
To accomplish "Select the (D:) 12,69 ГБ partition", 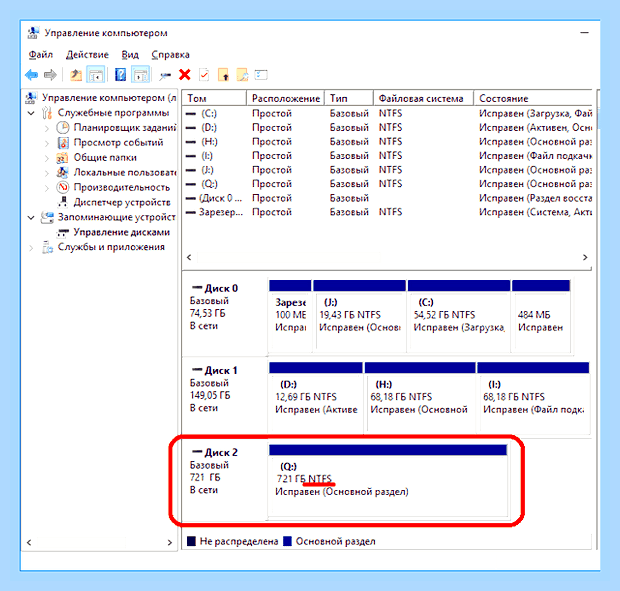I will click(x=316, y=397).
